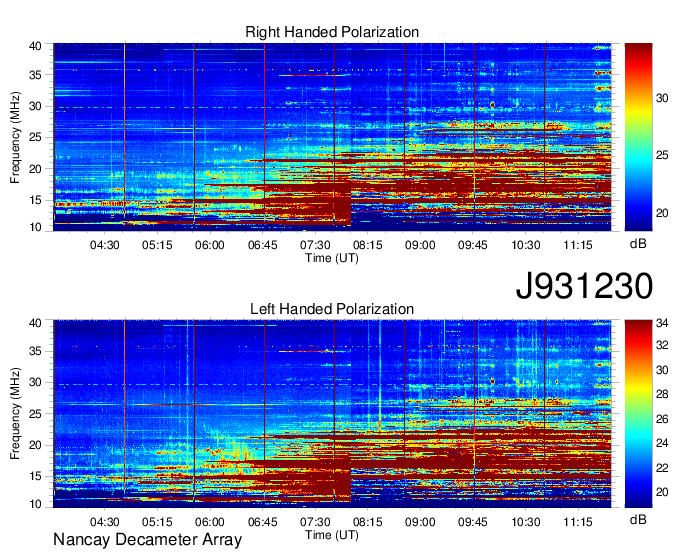Click 07:30 time tick under Left Handed plot
Screen dimensions: 680x552
click(315, 522)
